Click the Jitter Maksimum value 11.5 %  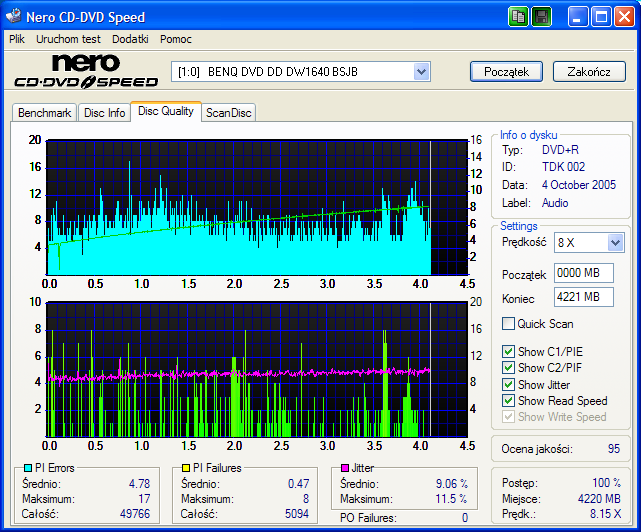pos(451,499)
